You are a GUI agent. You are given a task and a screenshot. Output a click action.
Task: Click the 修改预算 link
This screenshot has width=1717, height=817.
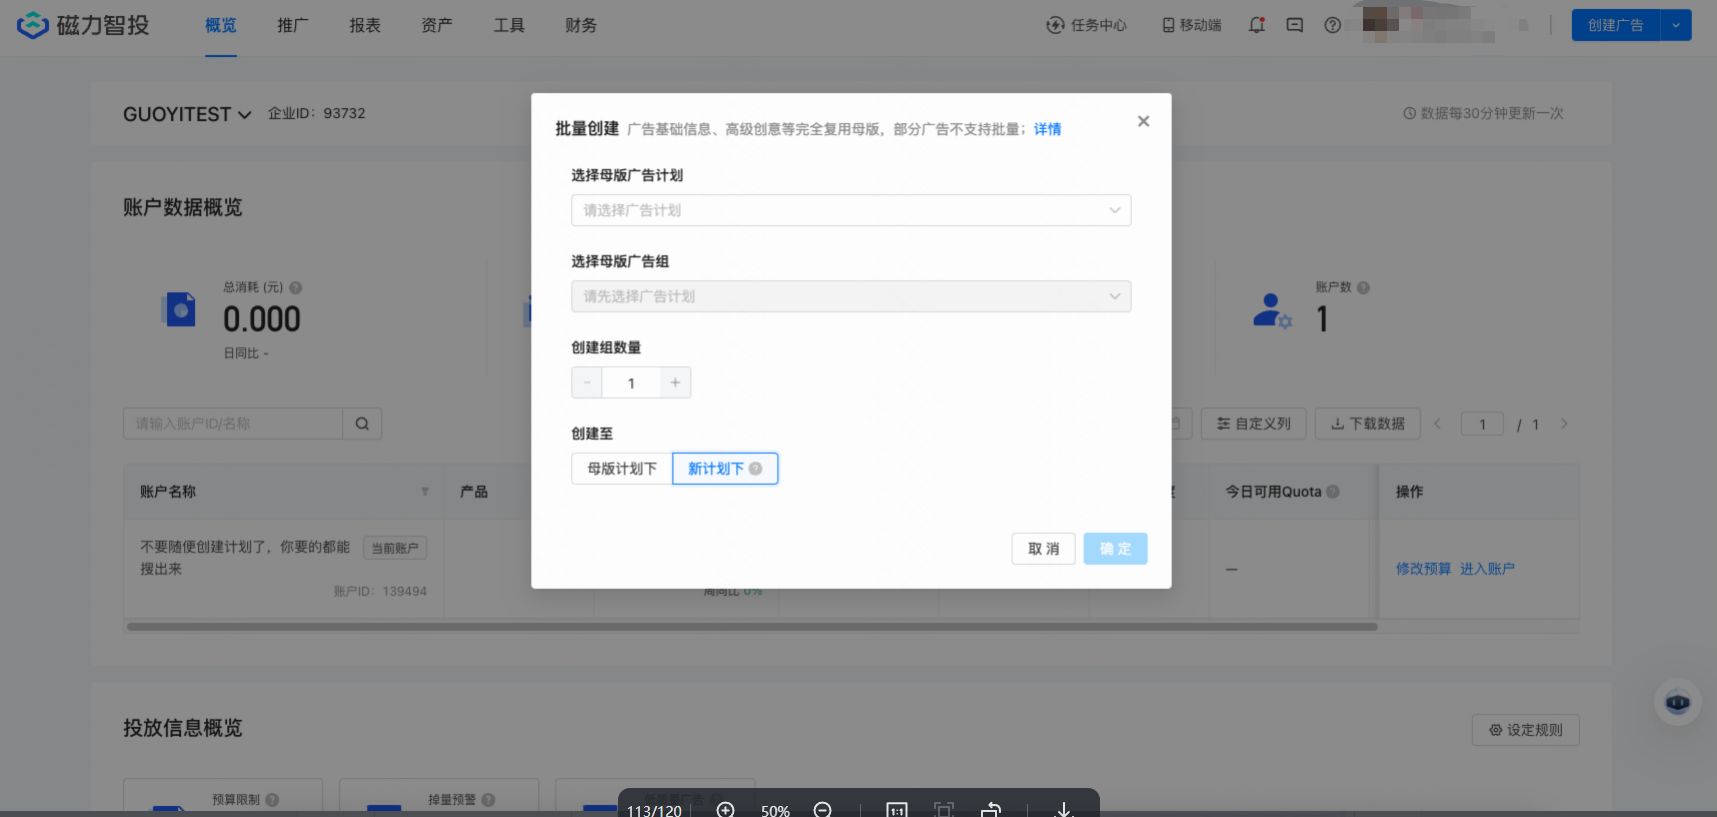coord(1423,569)
